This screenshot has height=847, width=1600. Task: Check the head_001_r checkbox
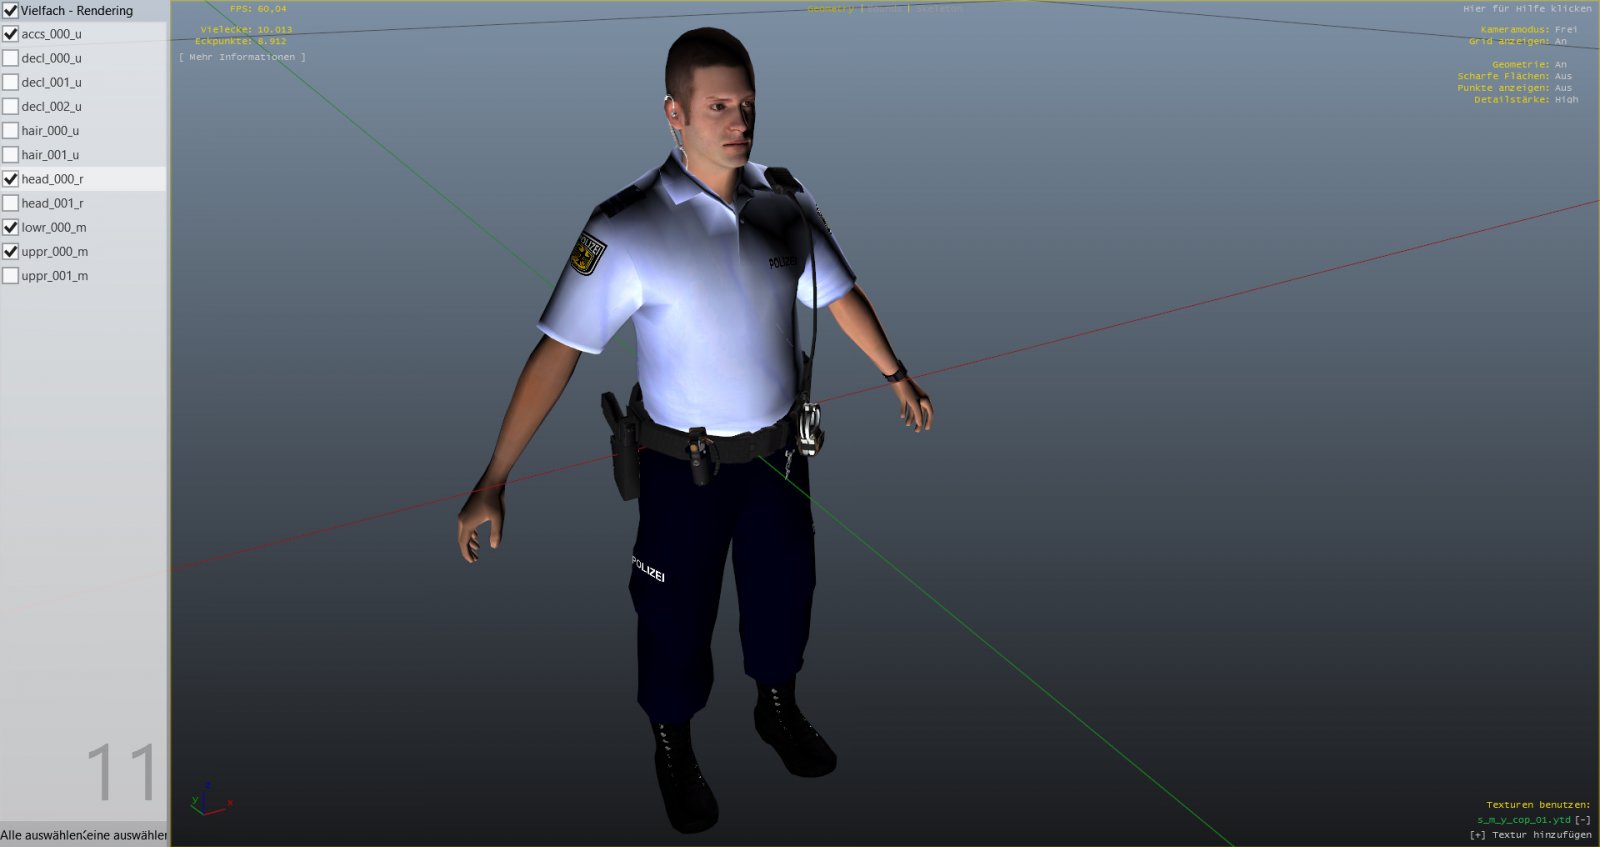click(11, 203)
